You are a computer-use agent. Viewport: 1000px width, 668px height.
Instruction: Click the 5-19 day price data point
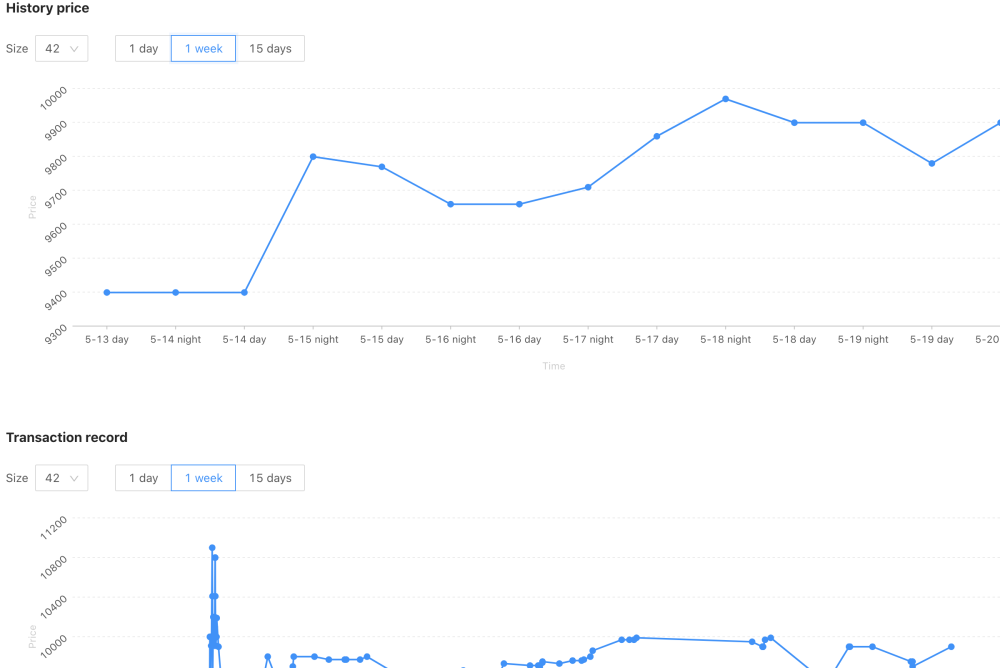932,164
